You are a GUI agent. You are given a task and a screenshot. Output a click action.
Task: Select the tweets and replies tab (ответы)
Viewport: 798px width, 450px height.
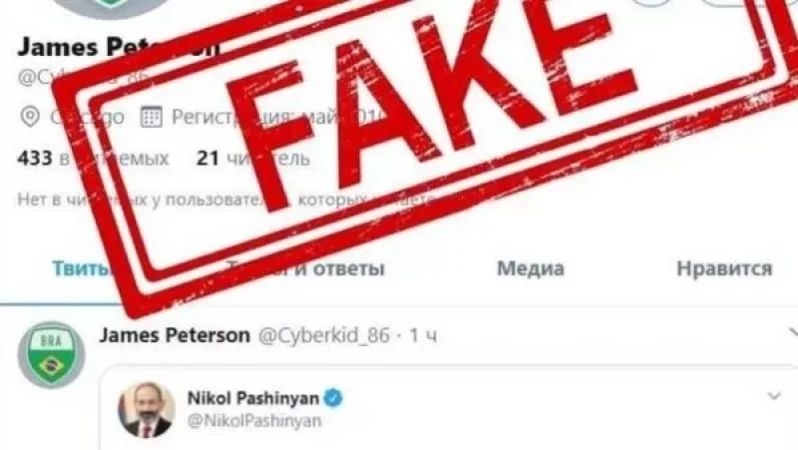click(305, 268)
